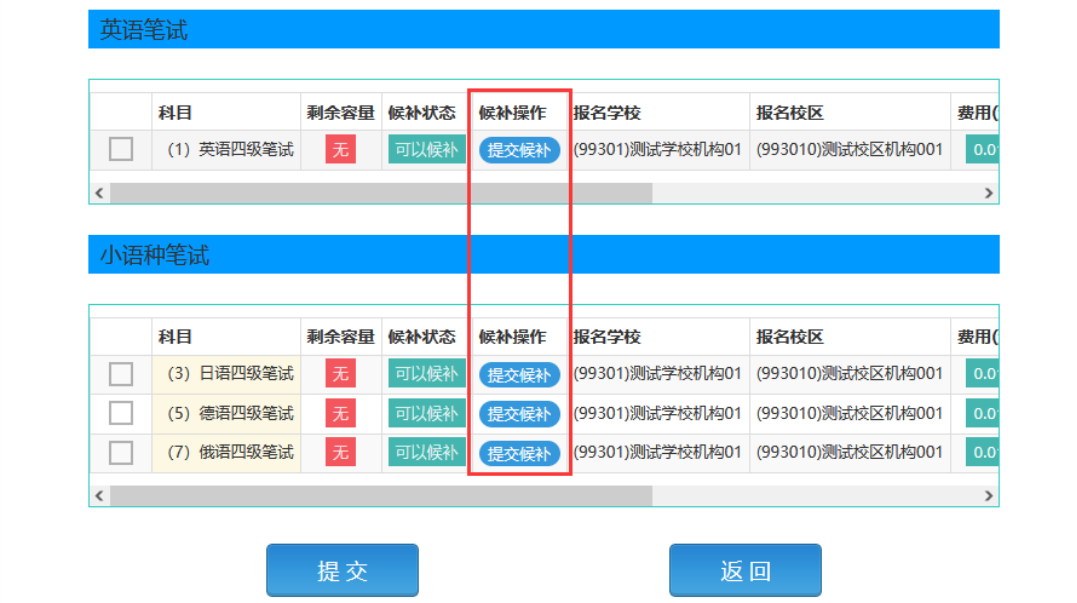
Task: Click red 无 badge for 英语四级笔试
Action: tap(340, 150)
